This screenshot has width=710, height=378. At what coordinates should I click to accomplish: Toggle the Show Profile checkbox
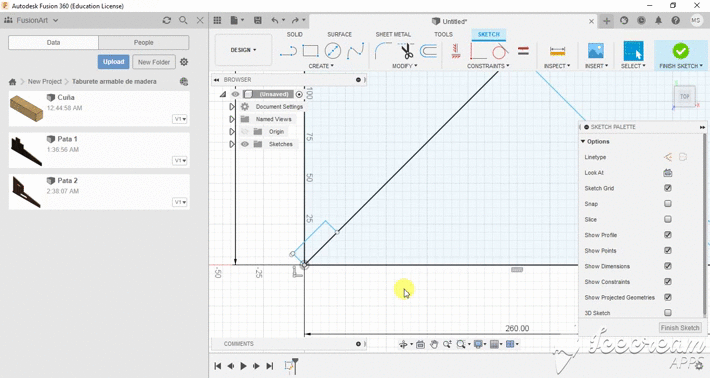pyautogui.click(x=667, y=234)
